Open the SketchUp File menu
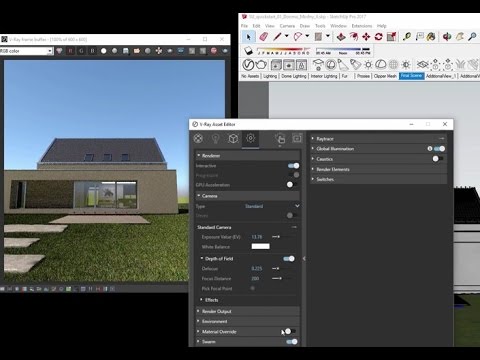Viewport: 480px width, 360px height. [244, 26]
